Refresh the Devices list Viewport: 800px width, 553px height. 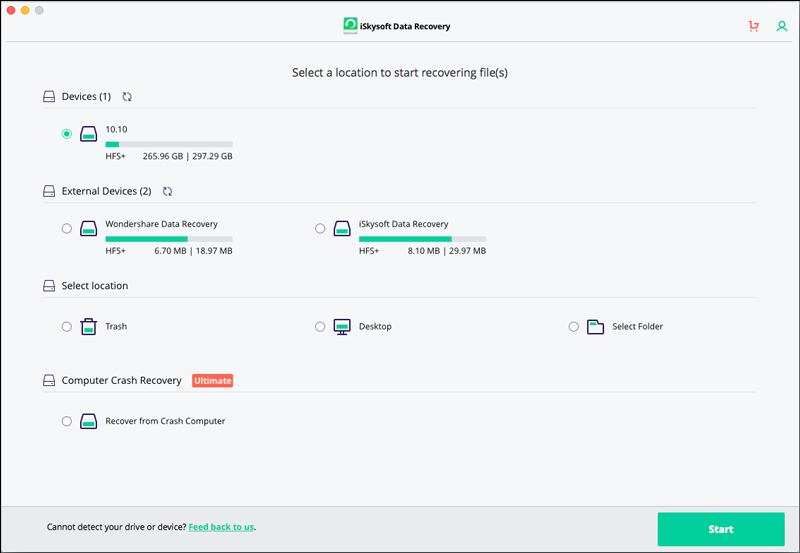(x=127, y=96)
